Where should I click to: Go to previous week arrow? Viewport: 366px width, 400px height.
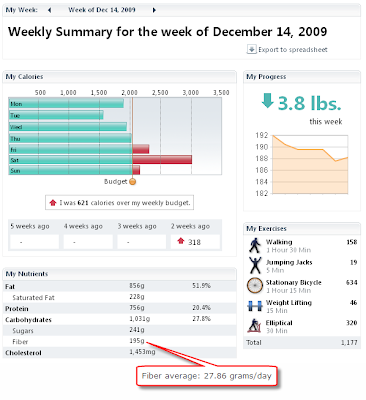tap(49, 10)
